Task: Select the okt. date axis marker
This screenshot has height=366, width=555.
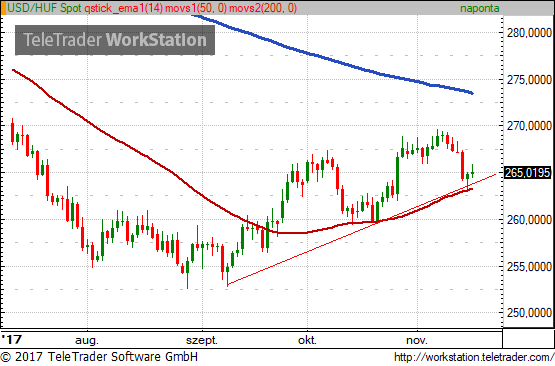Action: click(x=307, y=341)
